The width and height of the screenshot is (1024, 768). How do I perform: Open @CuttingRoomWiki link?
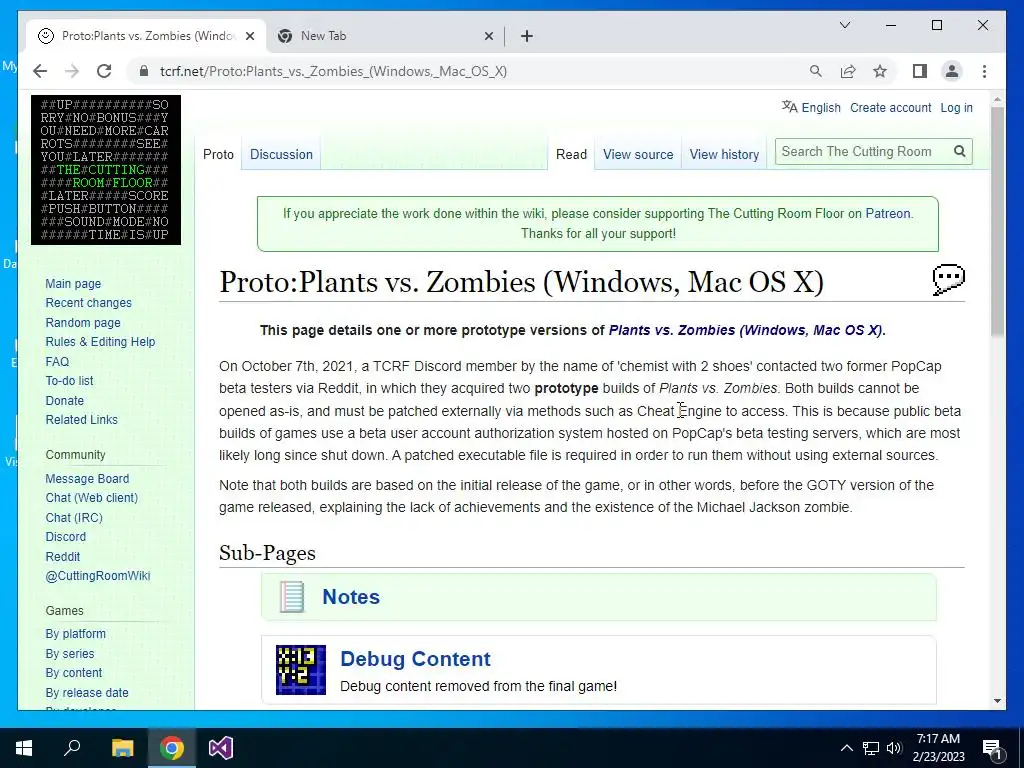[97, 576]
